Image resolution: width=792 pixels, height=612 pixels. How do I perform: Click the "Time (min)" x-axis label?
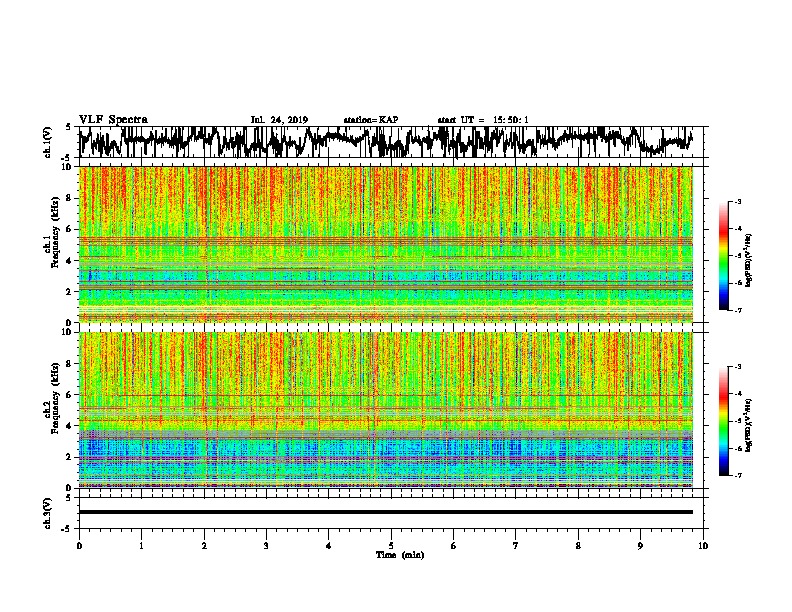click(400, 555)
